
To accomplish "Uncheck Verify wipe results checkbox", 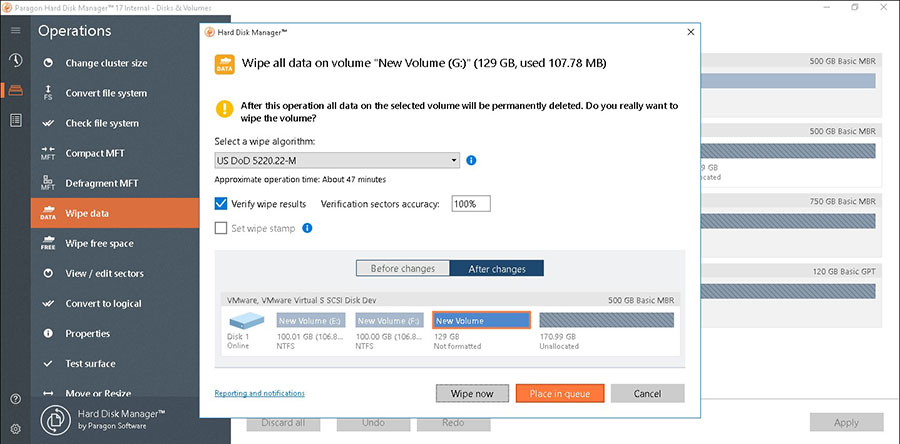I will pyautogui.click(x=221, y=204).
